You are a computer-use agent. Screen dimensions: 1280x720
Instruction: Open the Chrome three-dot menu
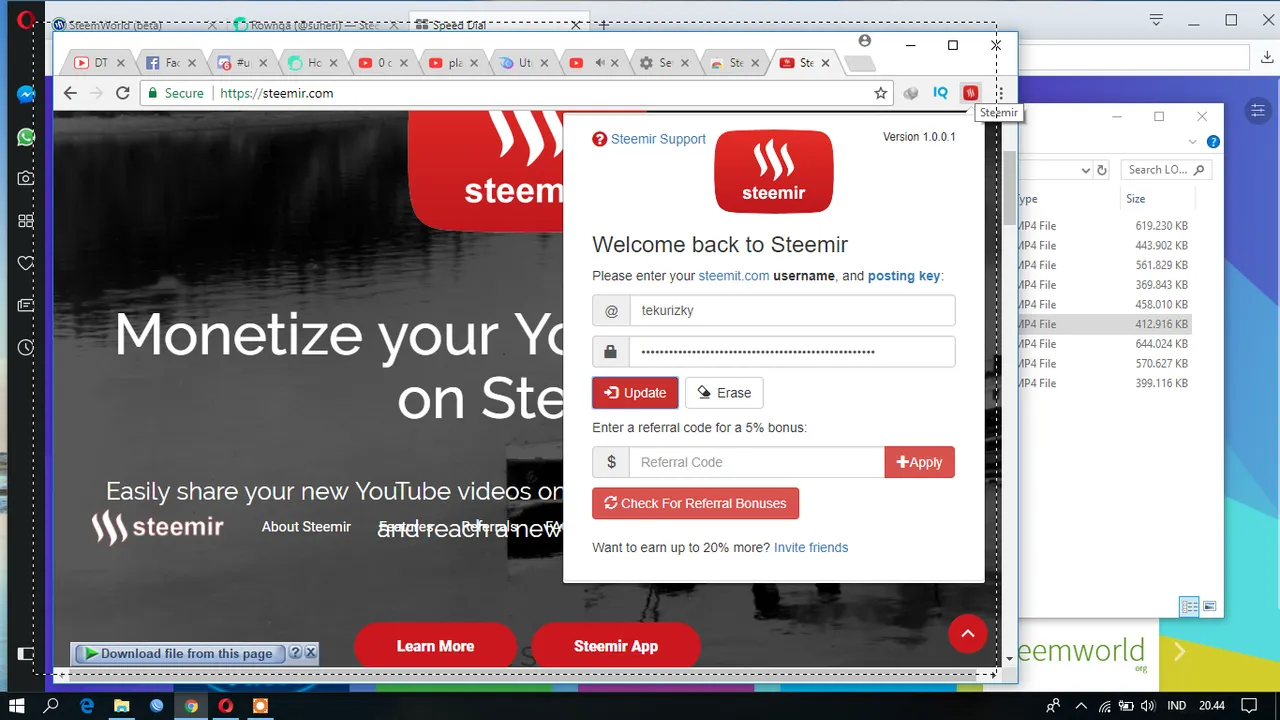999,93
